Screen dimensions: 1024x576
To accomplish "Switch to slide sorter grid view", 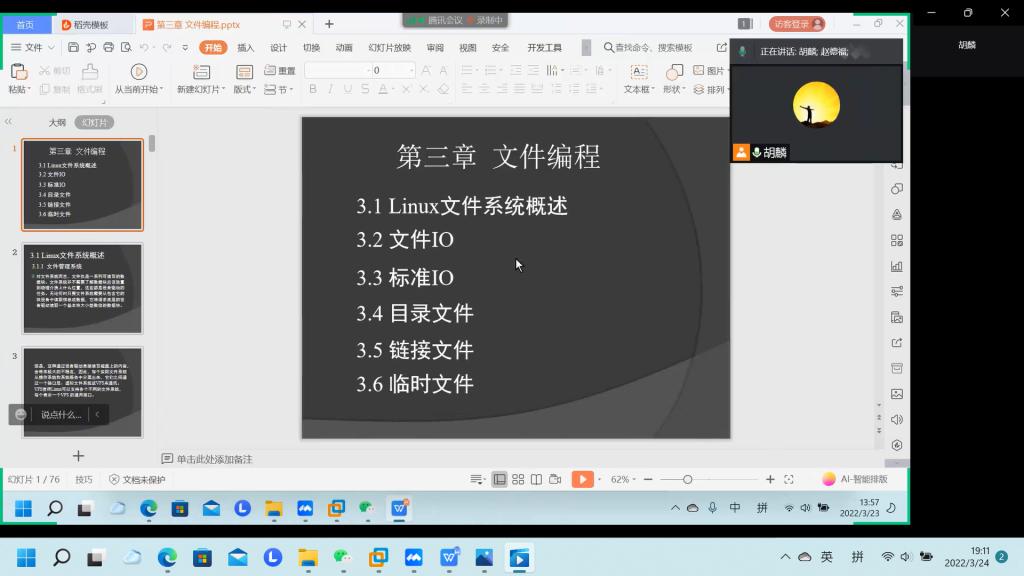I will pos(518,480).
